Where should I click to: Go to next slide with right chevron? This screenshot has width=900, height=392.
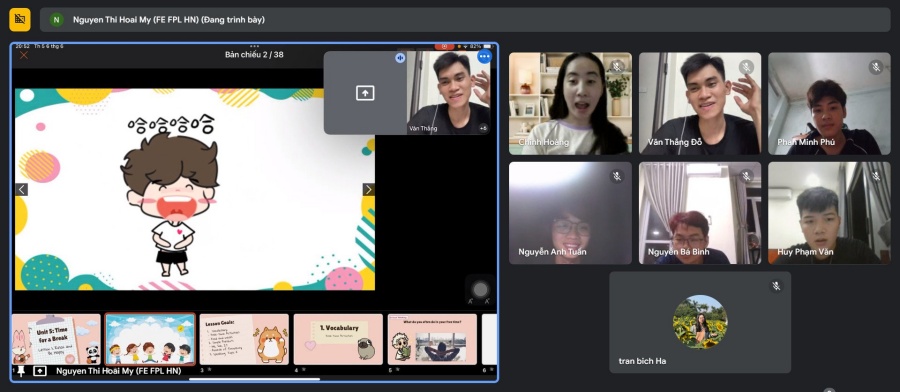[368, 189]
